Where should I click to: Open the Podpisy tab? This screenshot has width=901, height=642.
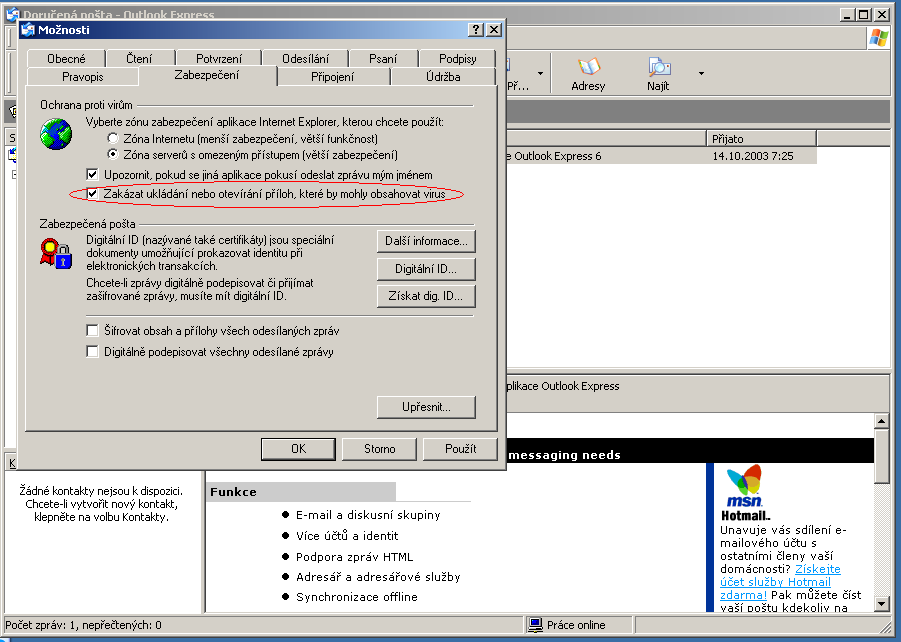pos(457,59)
